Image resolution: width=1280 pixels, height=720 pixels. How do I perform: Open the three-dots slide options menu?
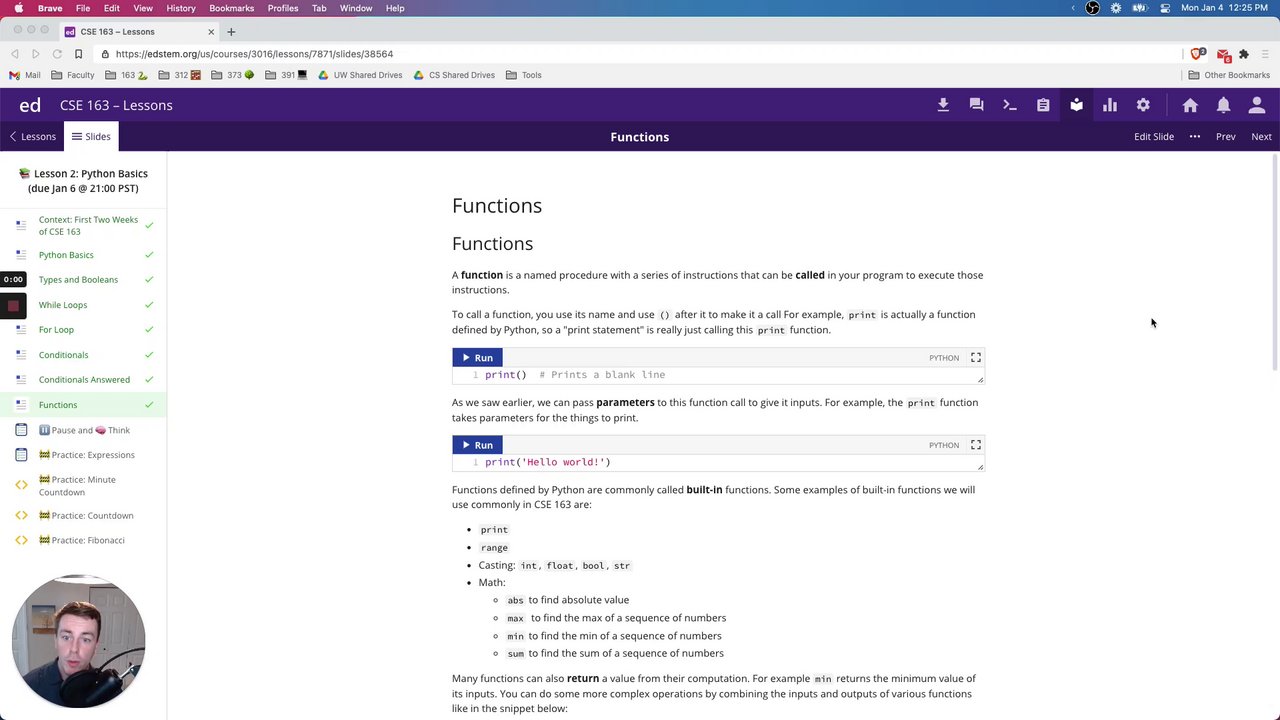[x=1195, y=137]
